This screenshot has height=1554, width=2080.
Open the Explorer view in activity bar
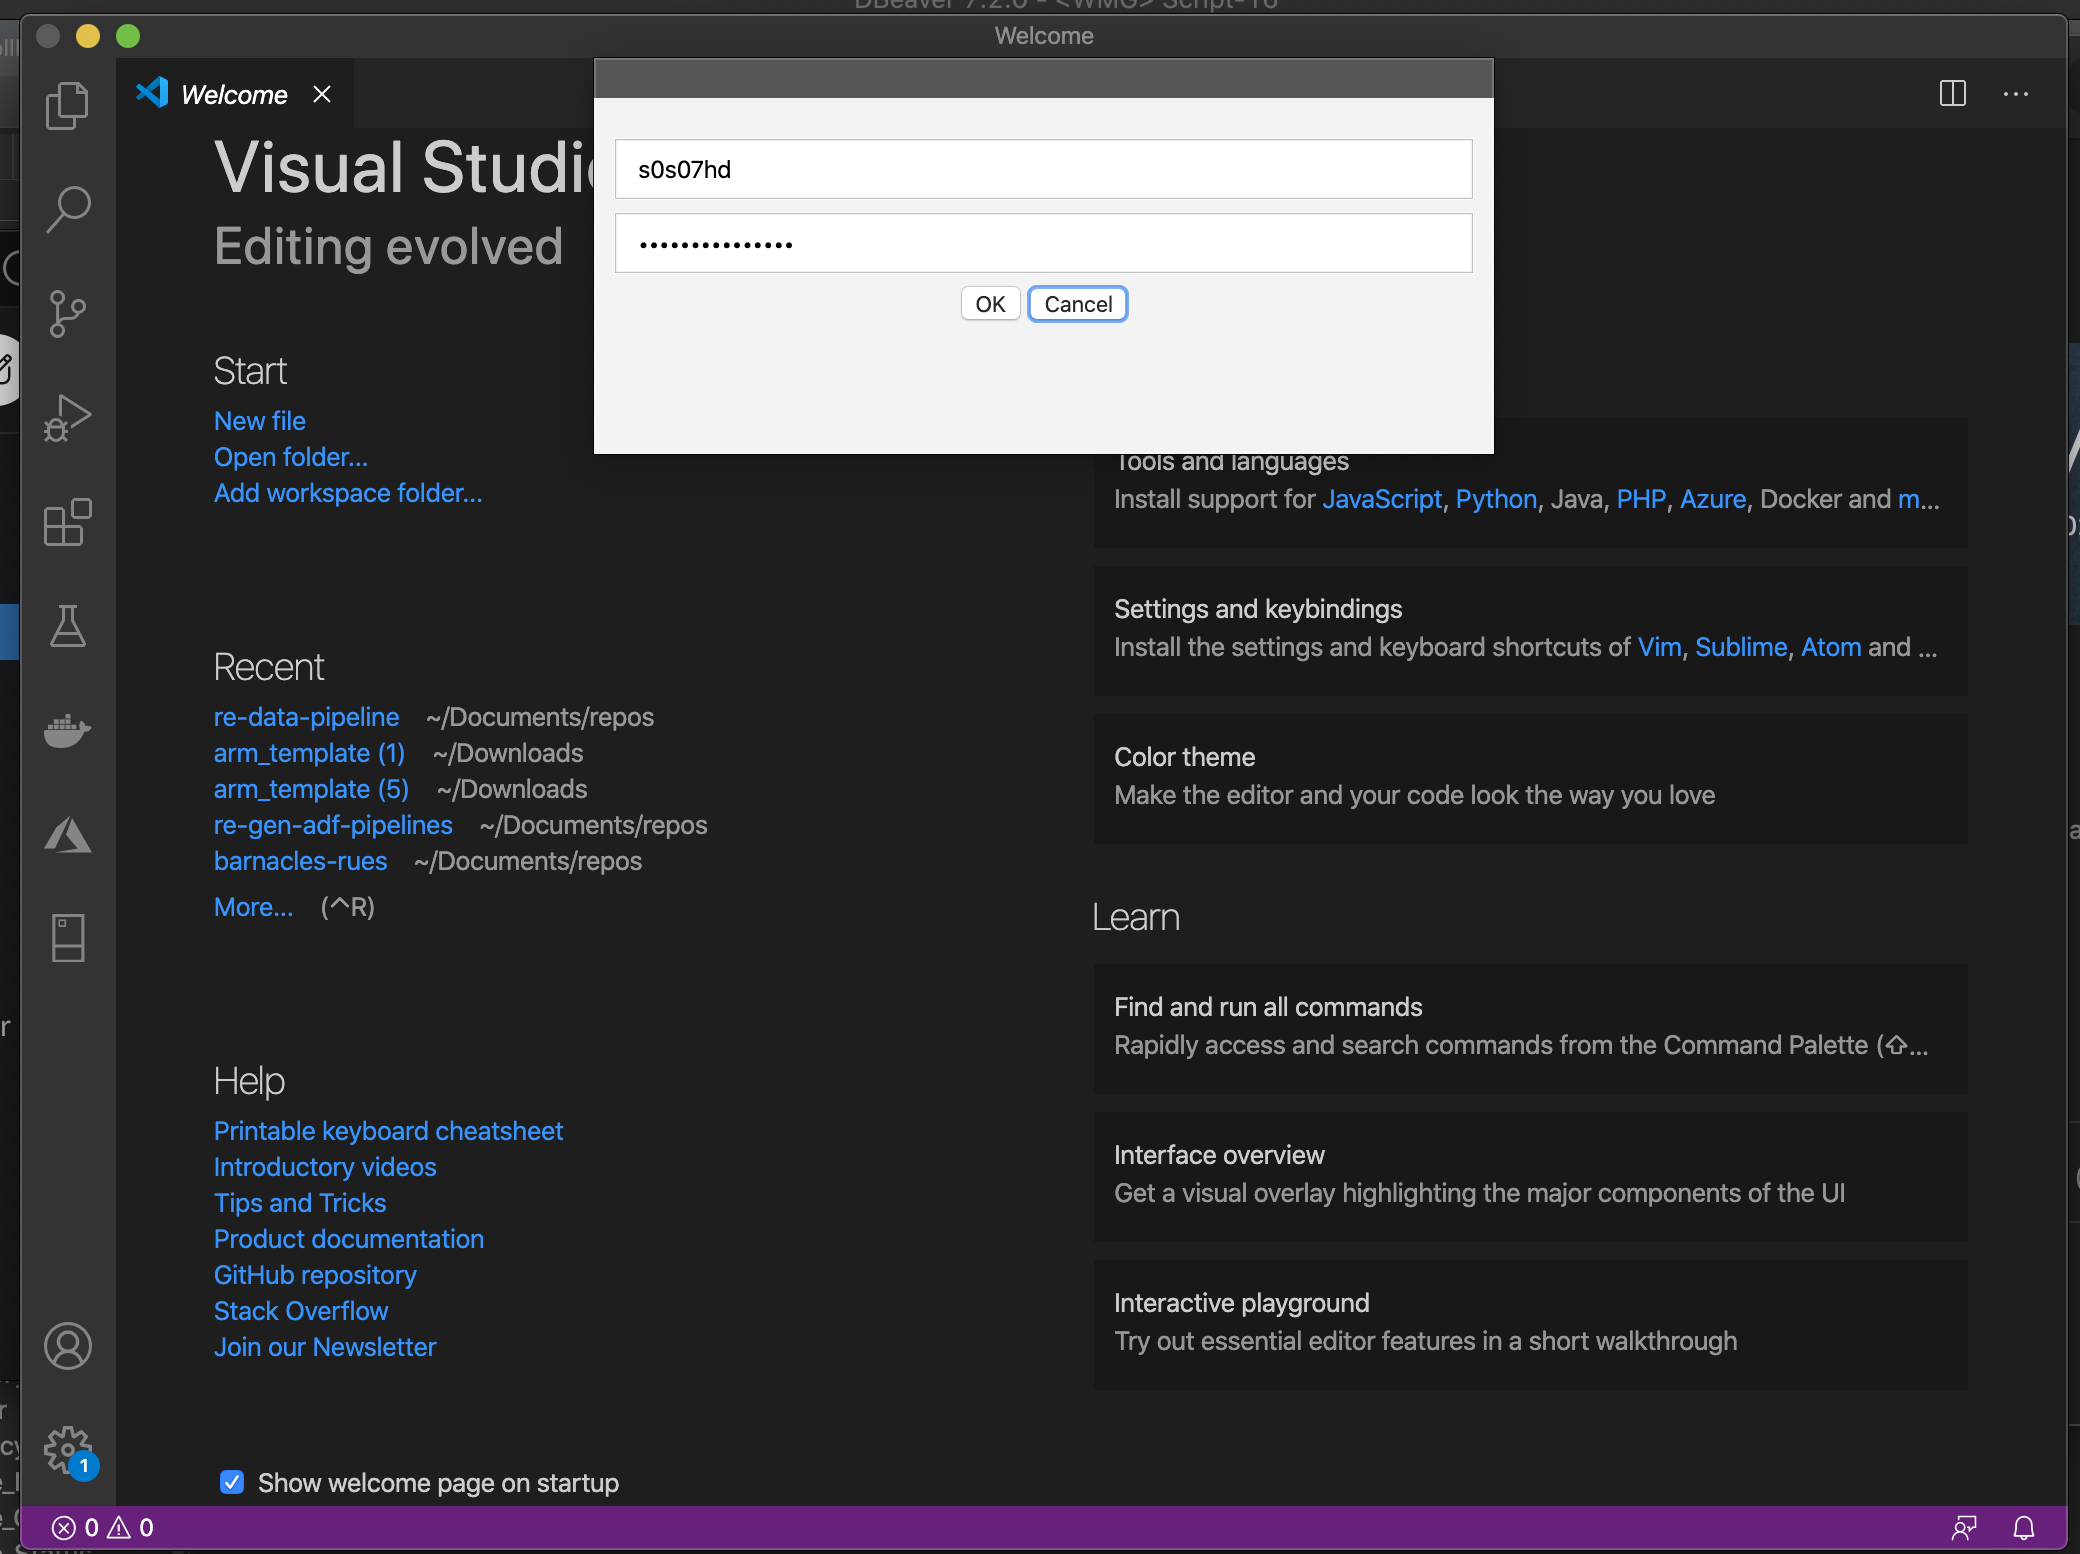pos(67,105)
